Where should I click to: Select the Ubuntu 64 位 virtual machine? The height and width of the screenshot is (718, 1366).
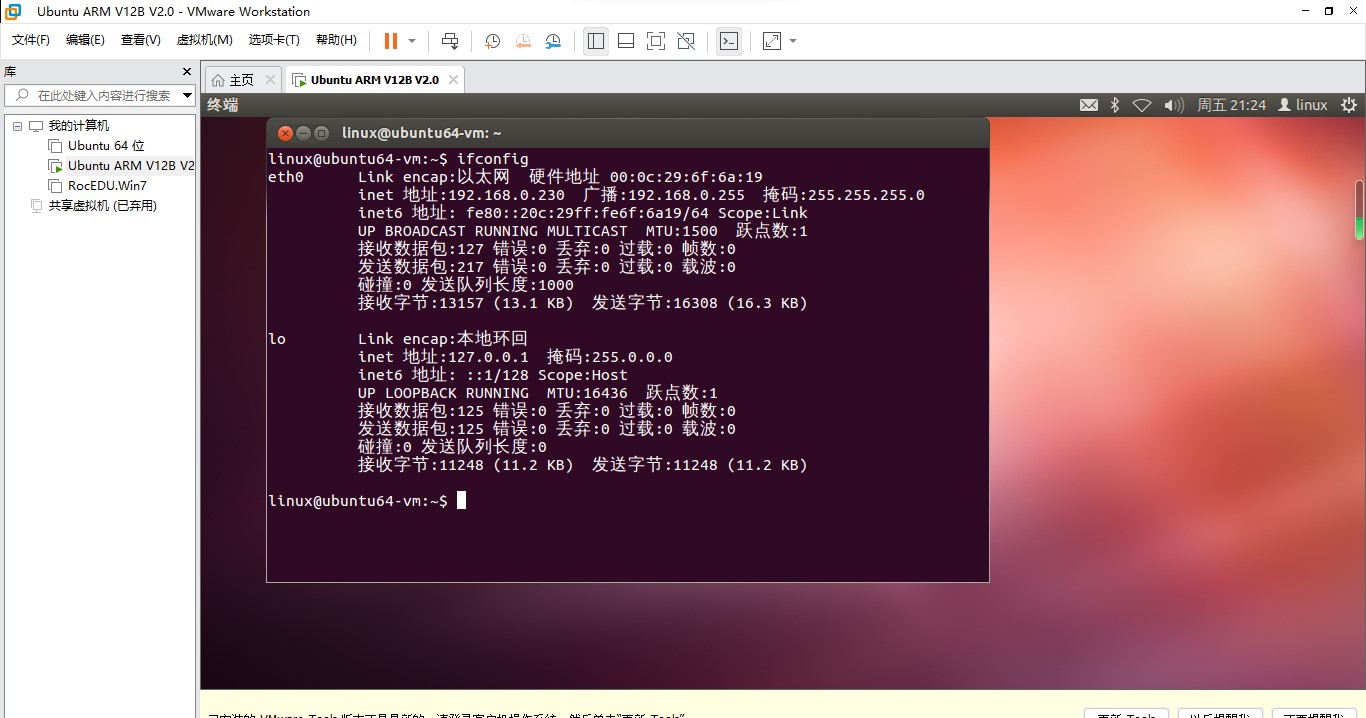pos(106,146)
